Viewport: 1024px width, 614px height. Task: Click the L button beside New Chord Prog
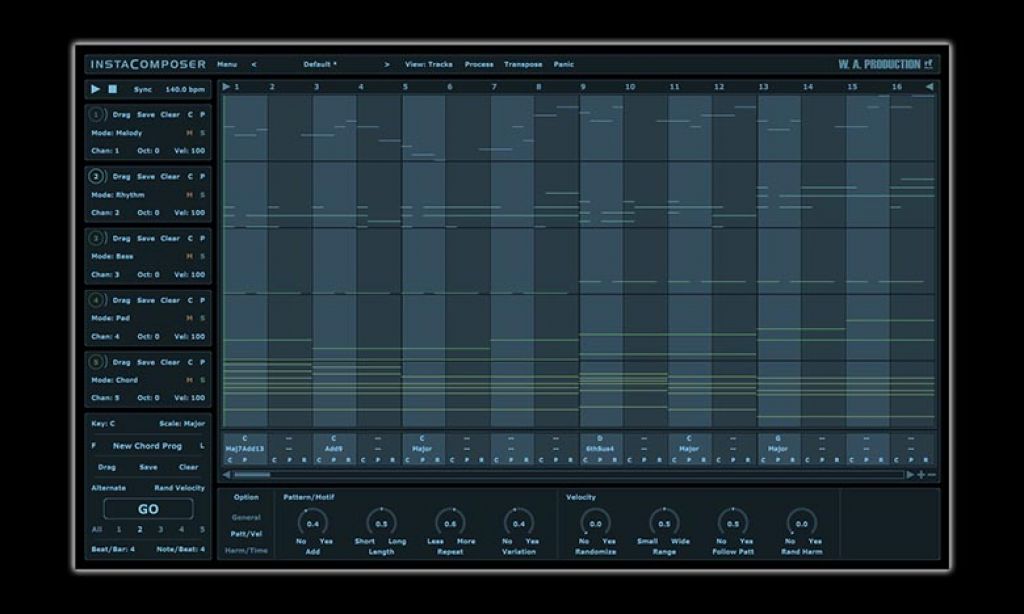tap(202, 446)
